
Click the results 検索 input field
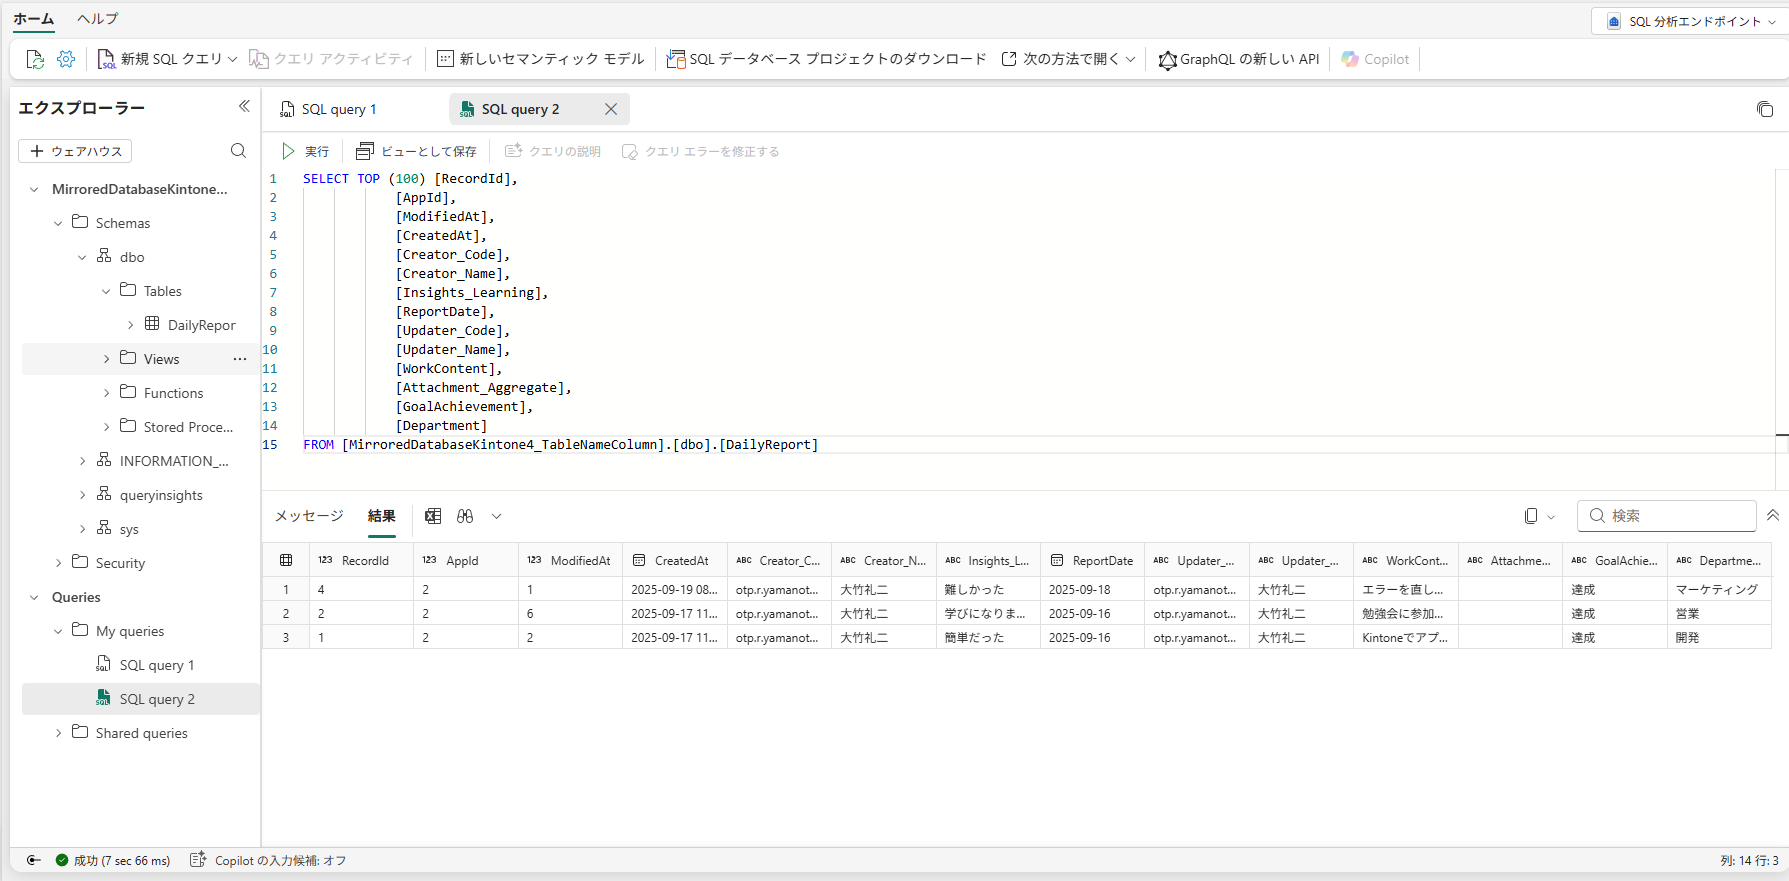coord(1667,516)
